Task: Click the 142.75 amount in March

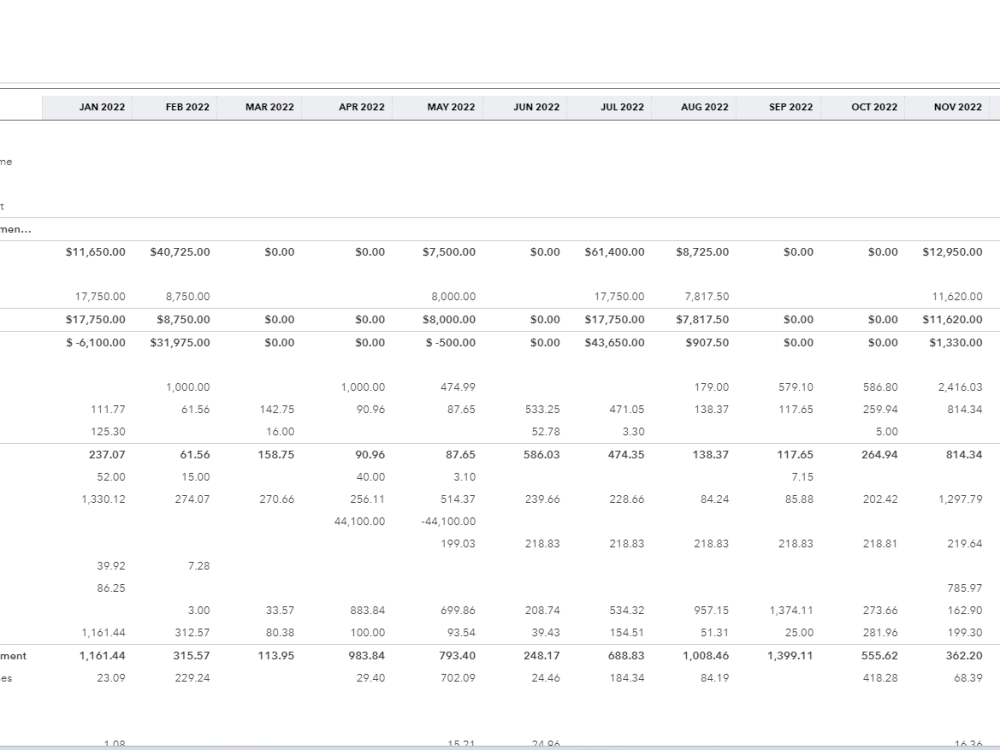Action: (x=277, y=409)
